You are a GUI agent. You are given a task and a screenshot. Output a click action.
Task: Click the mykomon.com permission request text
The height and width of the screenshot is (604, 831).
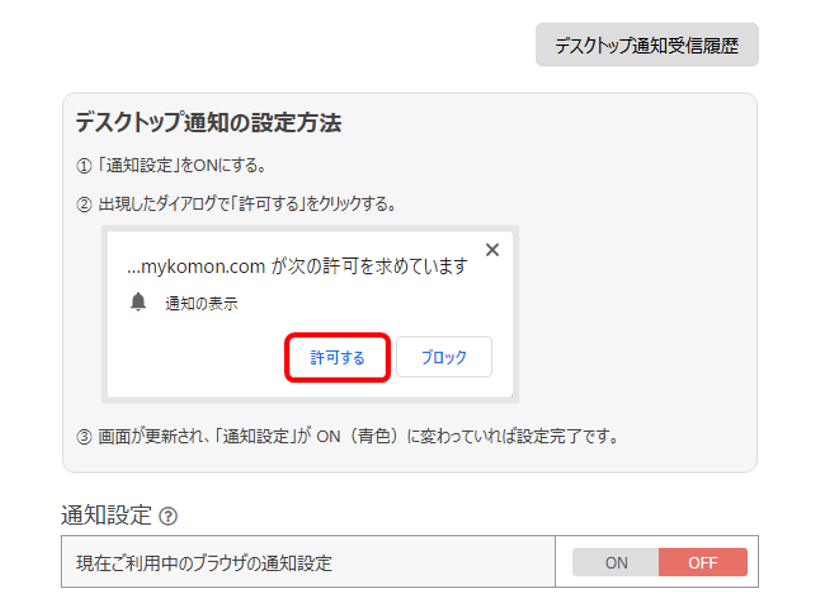click(297, 266)
